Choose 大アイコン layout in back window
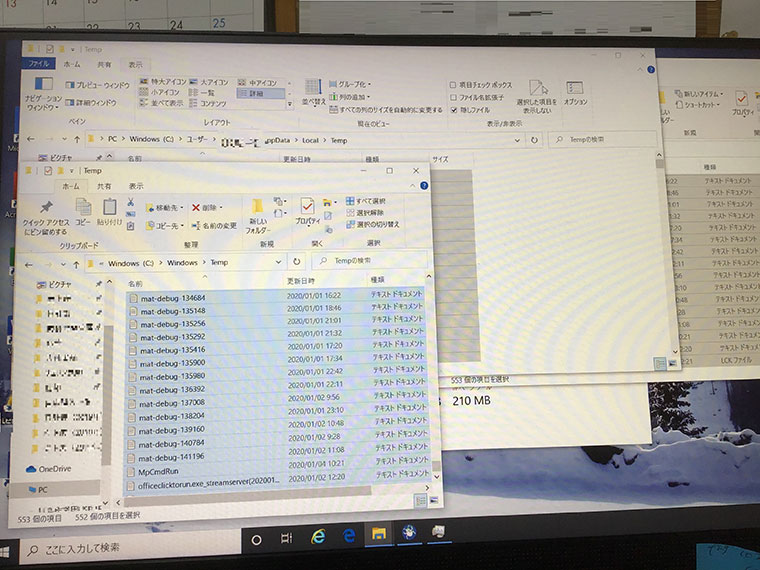760x570 pixels. point(208,82)
